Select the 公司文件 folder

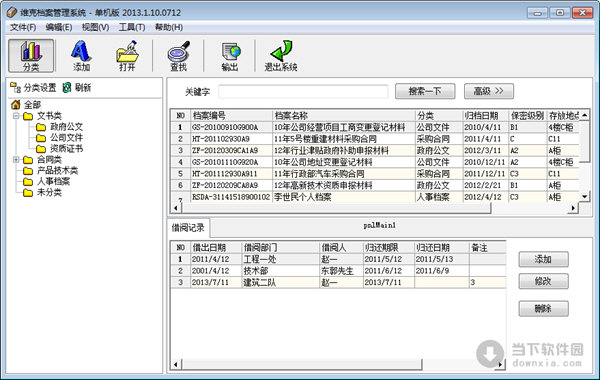tap(60, 137)
